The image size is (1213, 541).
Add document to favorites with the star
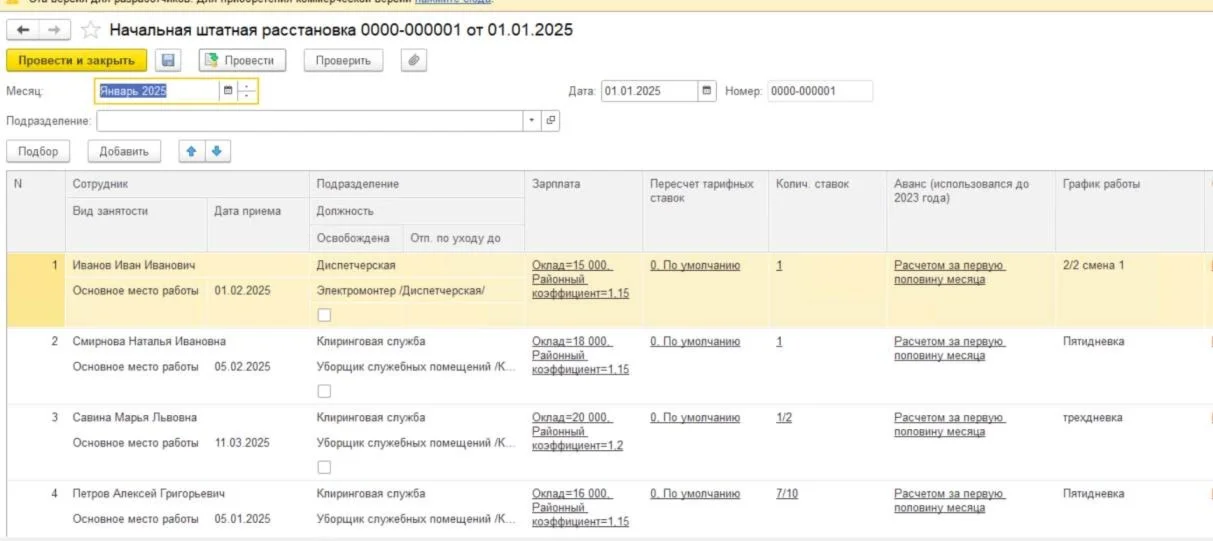[x=89, y=30]
